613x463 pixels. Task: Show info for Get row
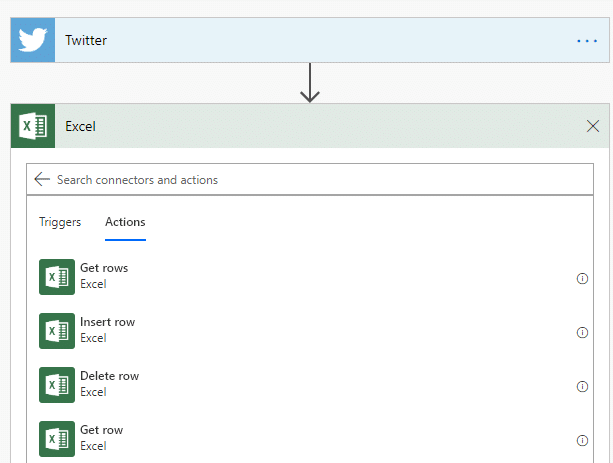(x=582, y=440)
